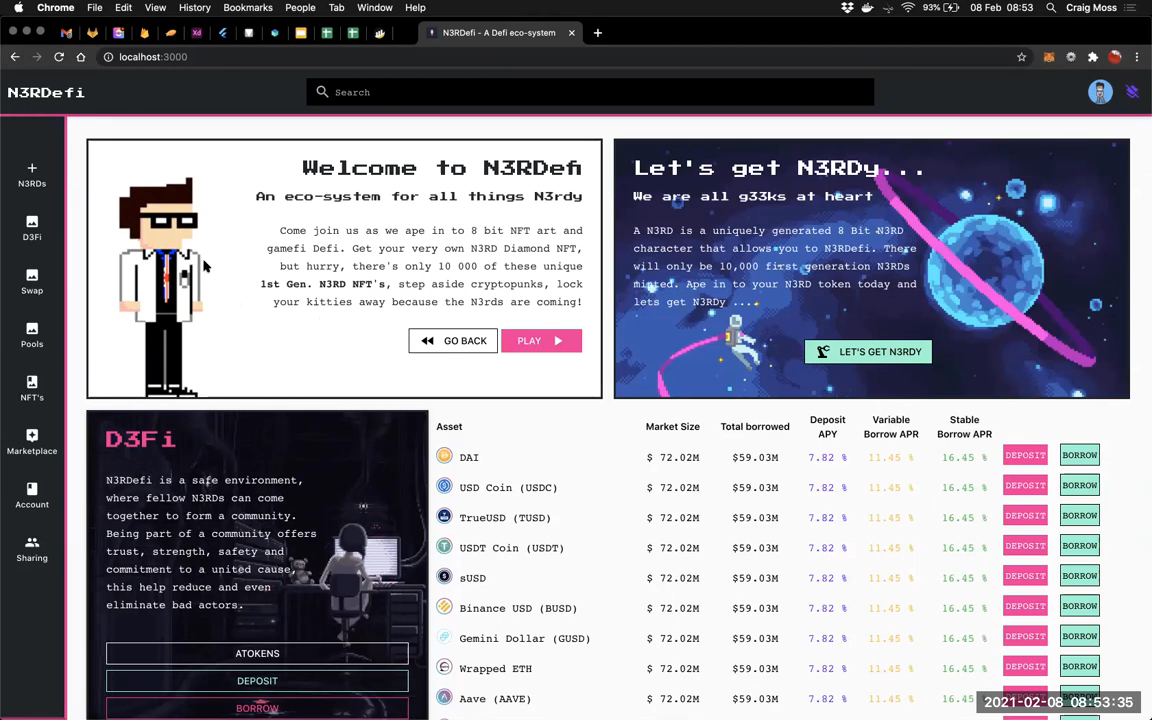The height and width of the screenshot is (720, 1152).
Task: Click the ATOKENS button
Action: tap(257, 653)
